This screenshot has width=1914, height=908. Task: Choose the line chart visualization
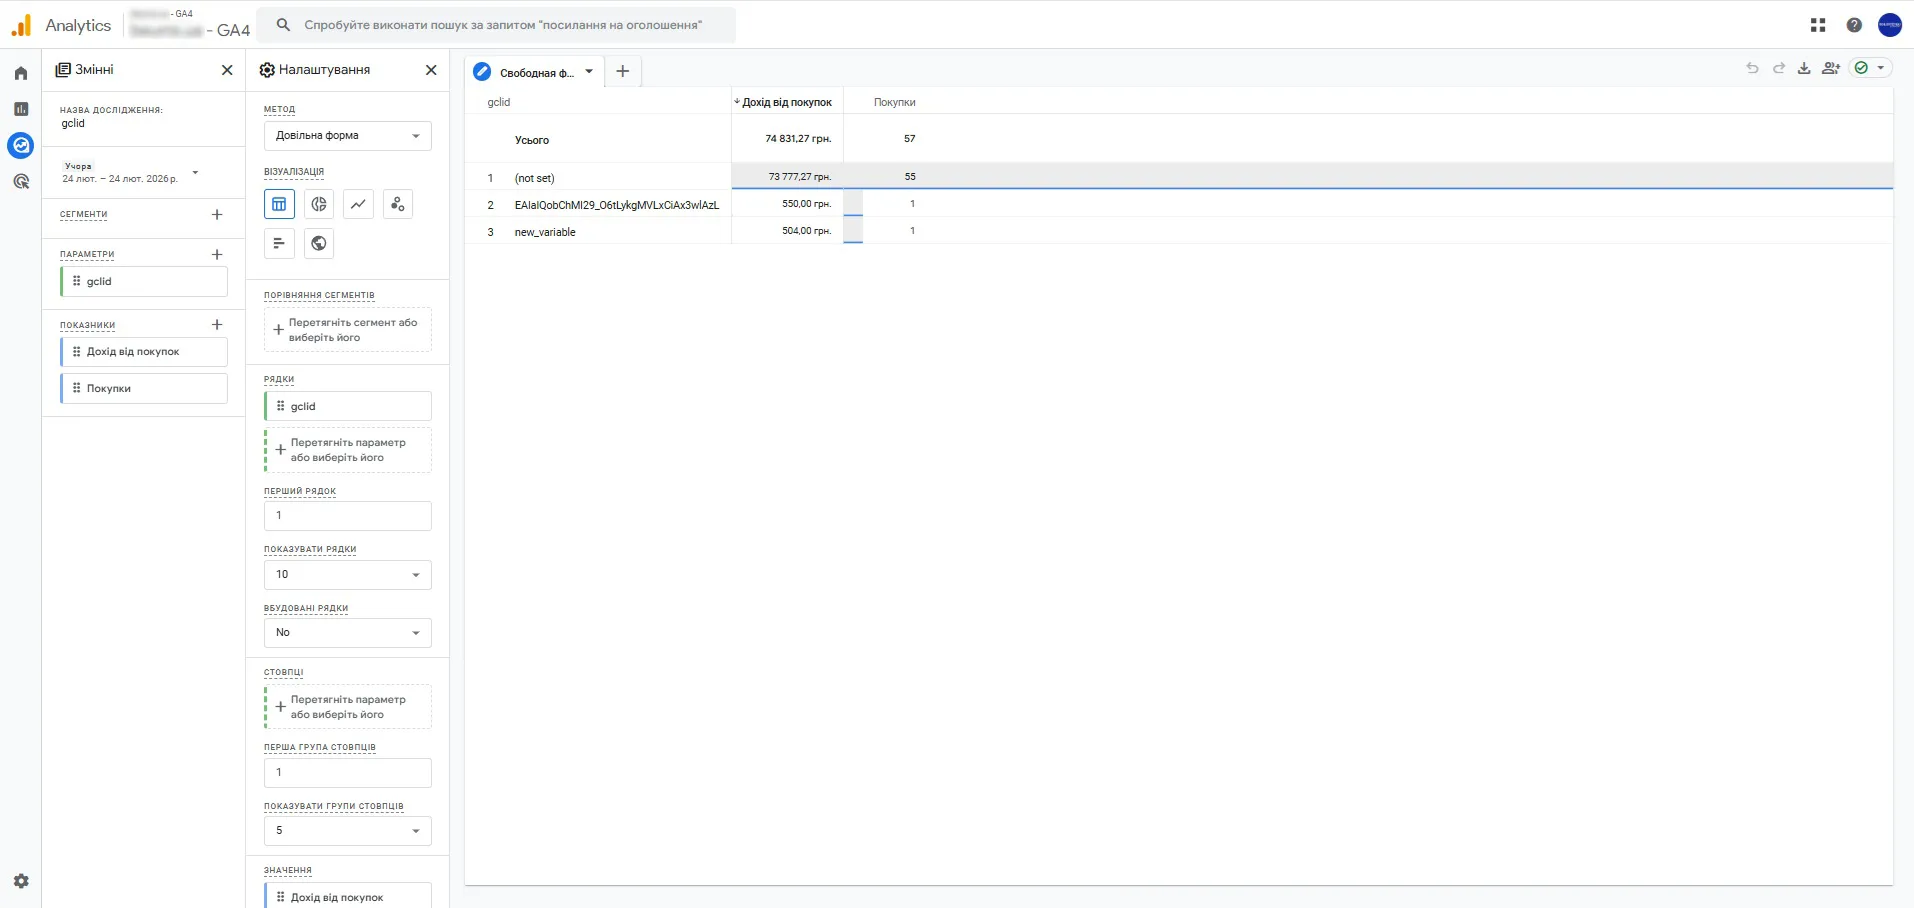click(358, 204)
